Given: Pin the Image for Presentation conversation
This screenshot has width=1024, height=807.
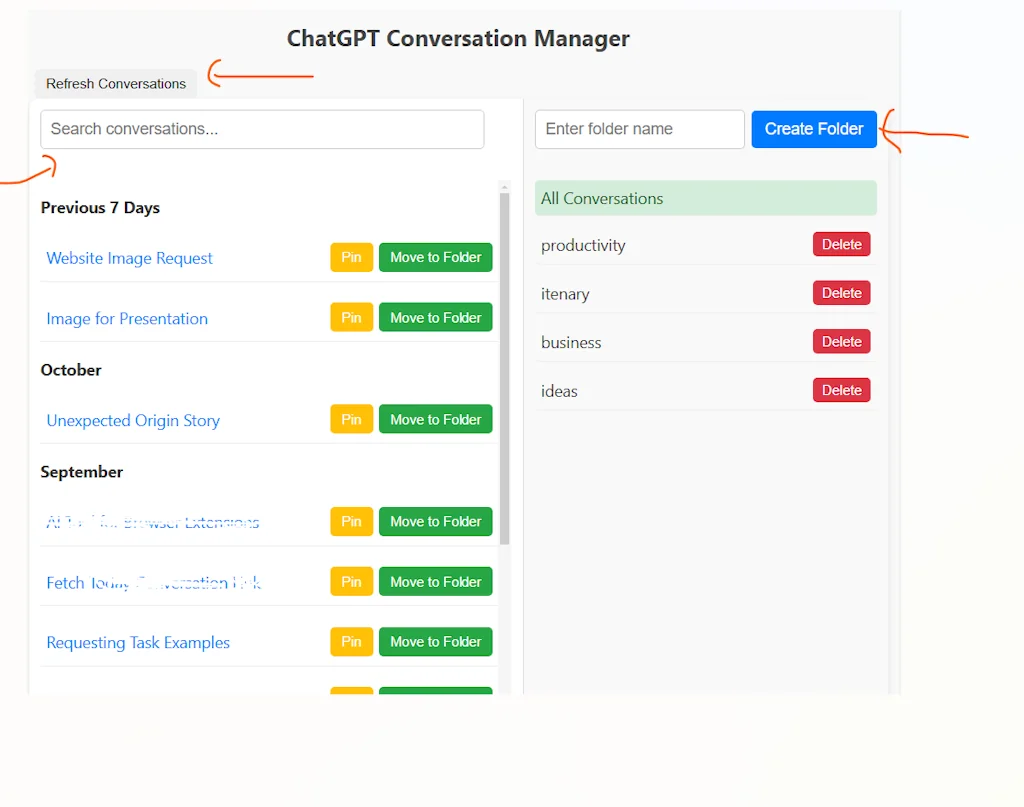Looking at the screenshot, I should tap(350, 317).
